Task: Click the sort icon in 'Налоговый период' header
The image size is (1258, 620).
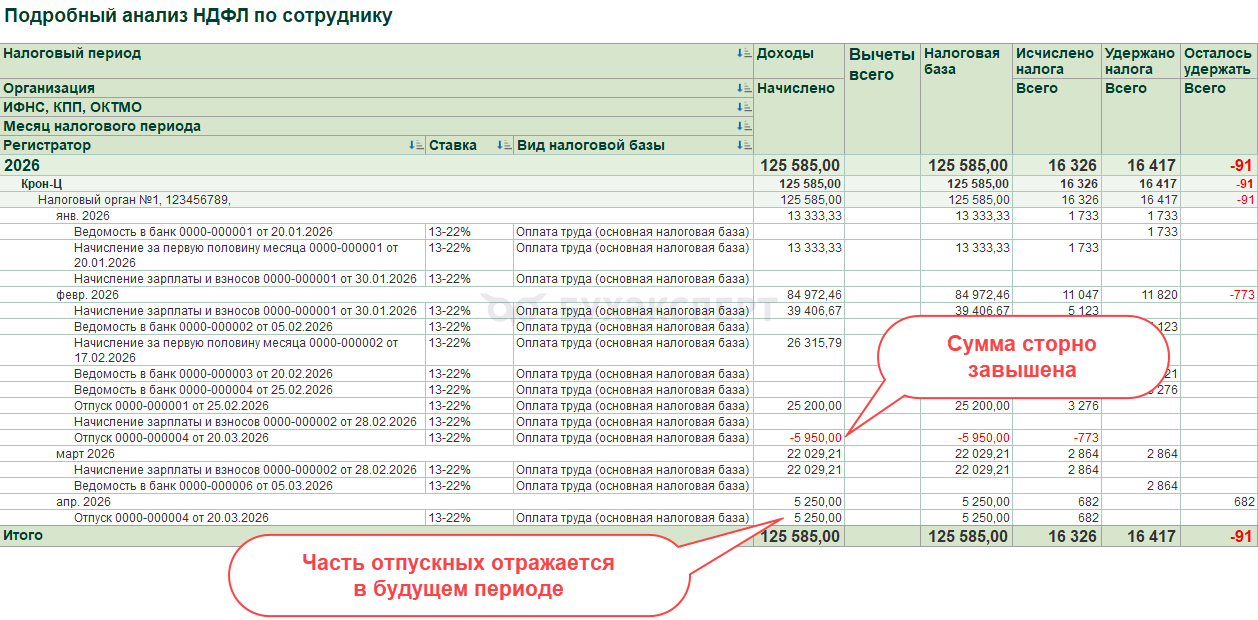Action: tap(744, 53)
